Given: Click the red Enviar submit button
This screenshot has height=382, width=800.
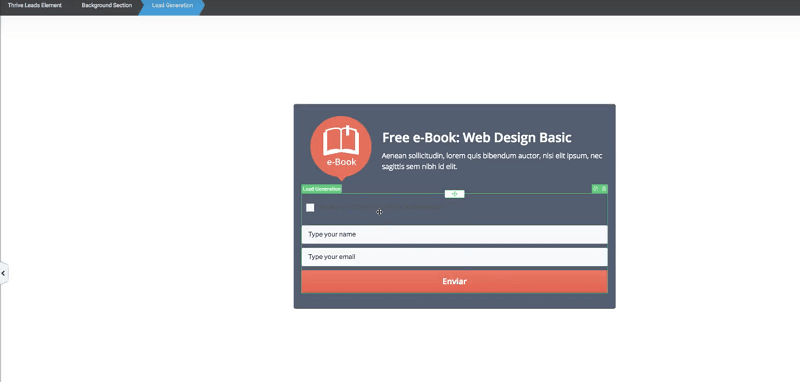Looking at the screenshot, I should tap(454, 282).
